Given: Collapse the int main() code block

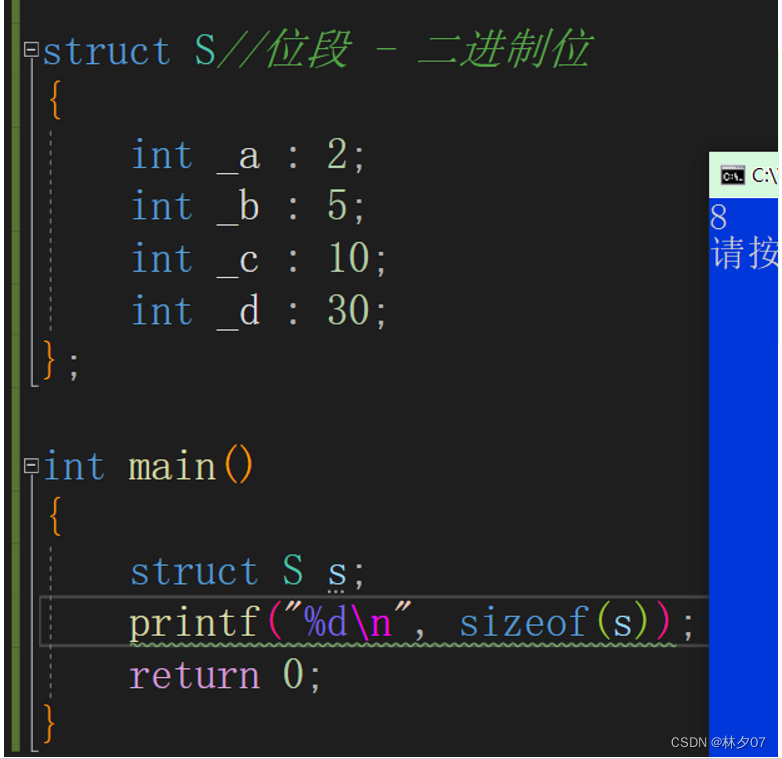Looking at the screenshot, I should [x=31, y=466].
